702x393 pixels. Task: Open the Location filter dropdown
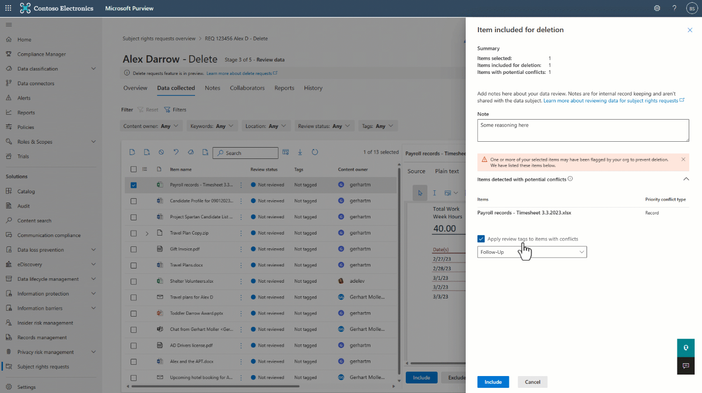pos(265,126)
